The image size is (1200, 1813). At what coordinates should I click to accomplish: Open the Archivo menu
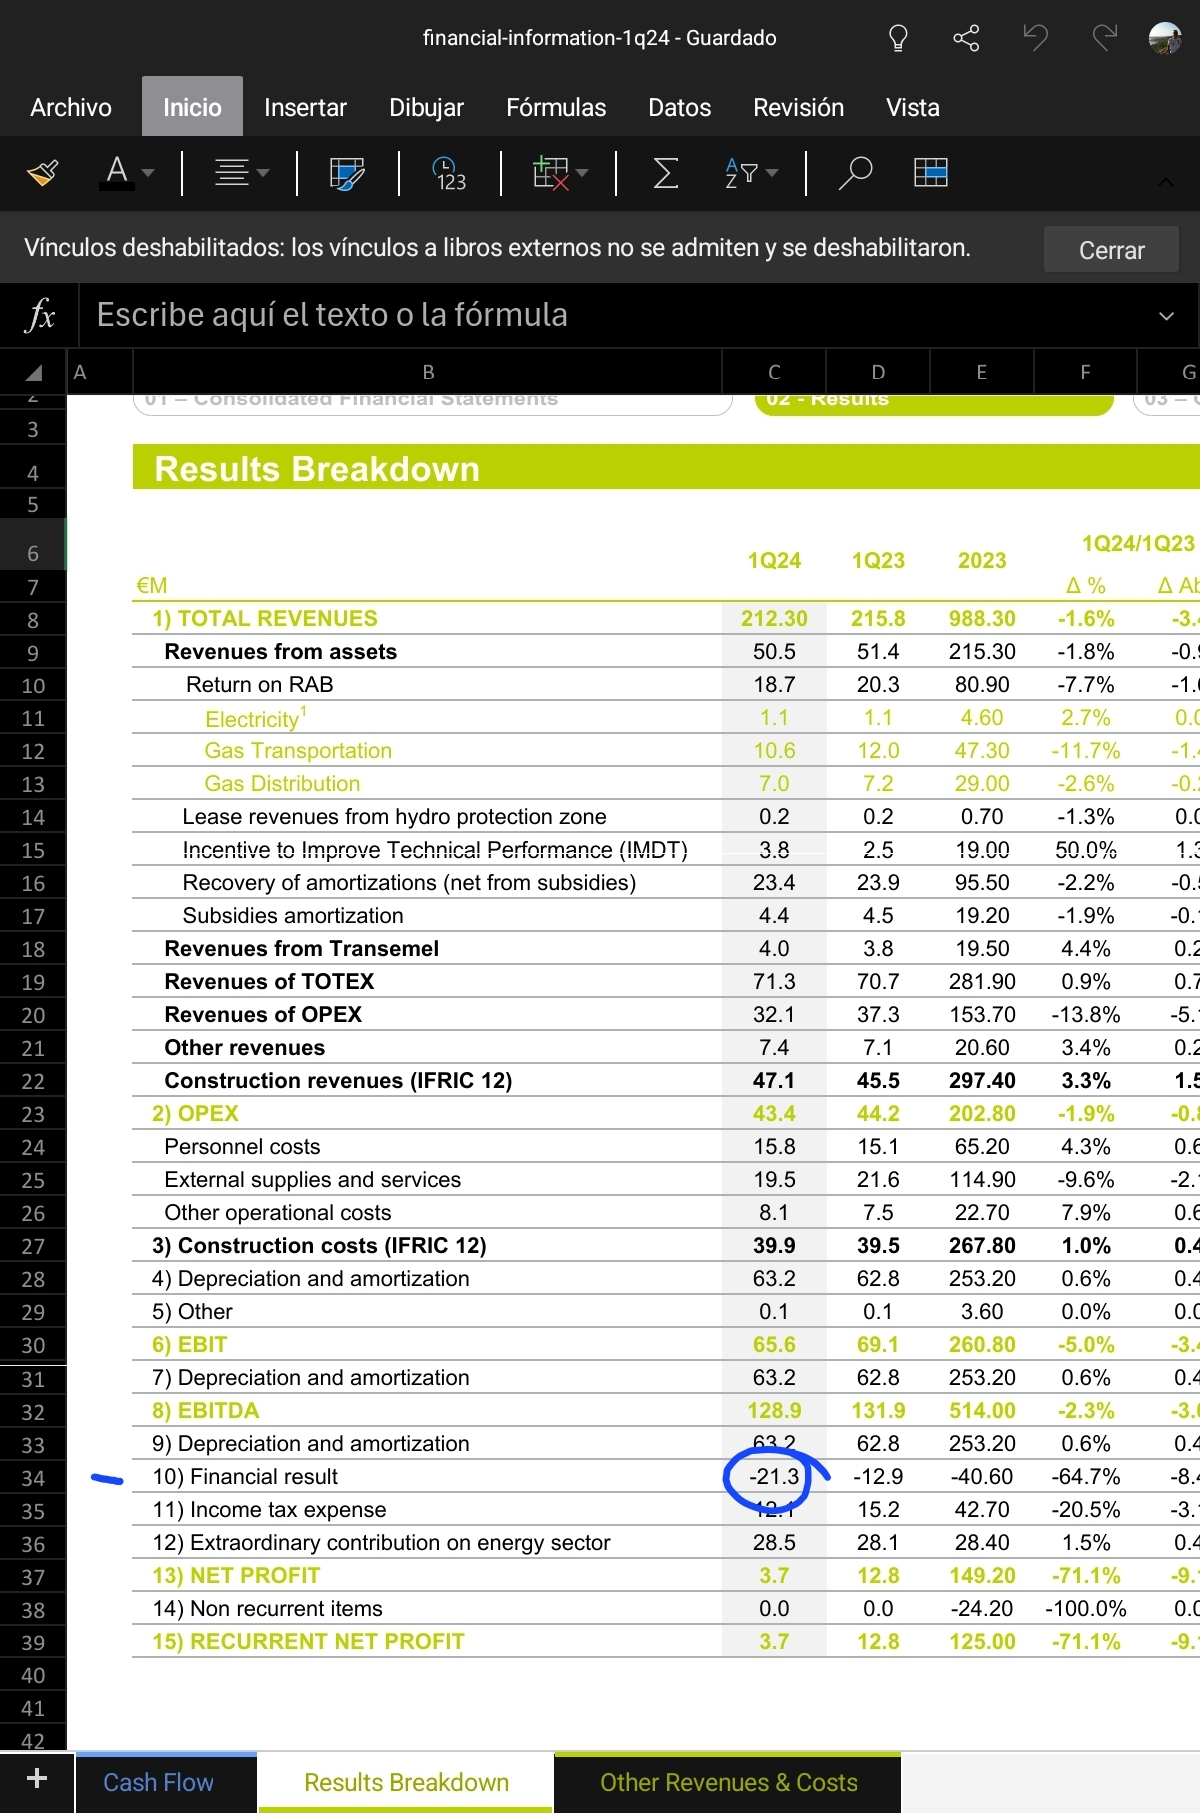click(x=71, y=108)
